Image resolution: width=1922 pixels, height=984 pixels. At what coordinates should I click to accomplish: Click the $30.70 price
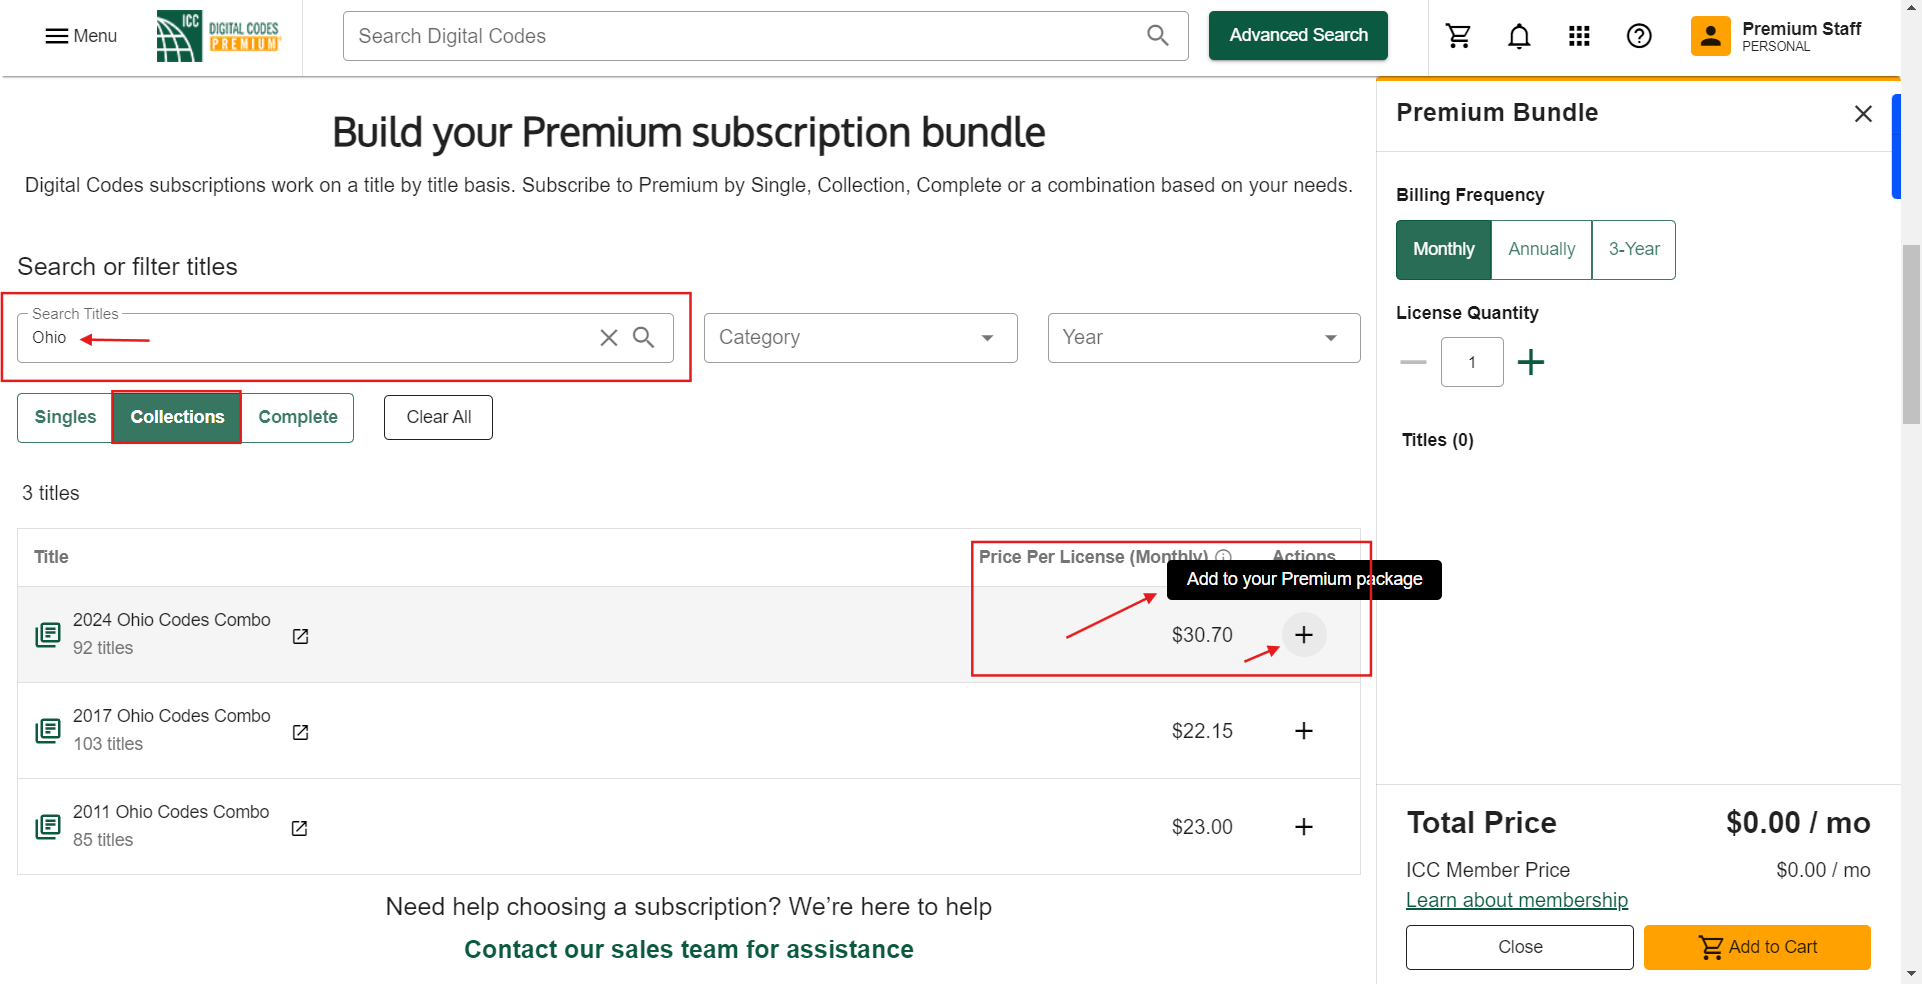[x=1202, y=635]
